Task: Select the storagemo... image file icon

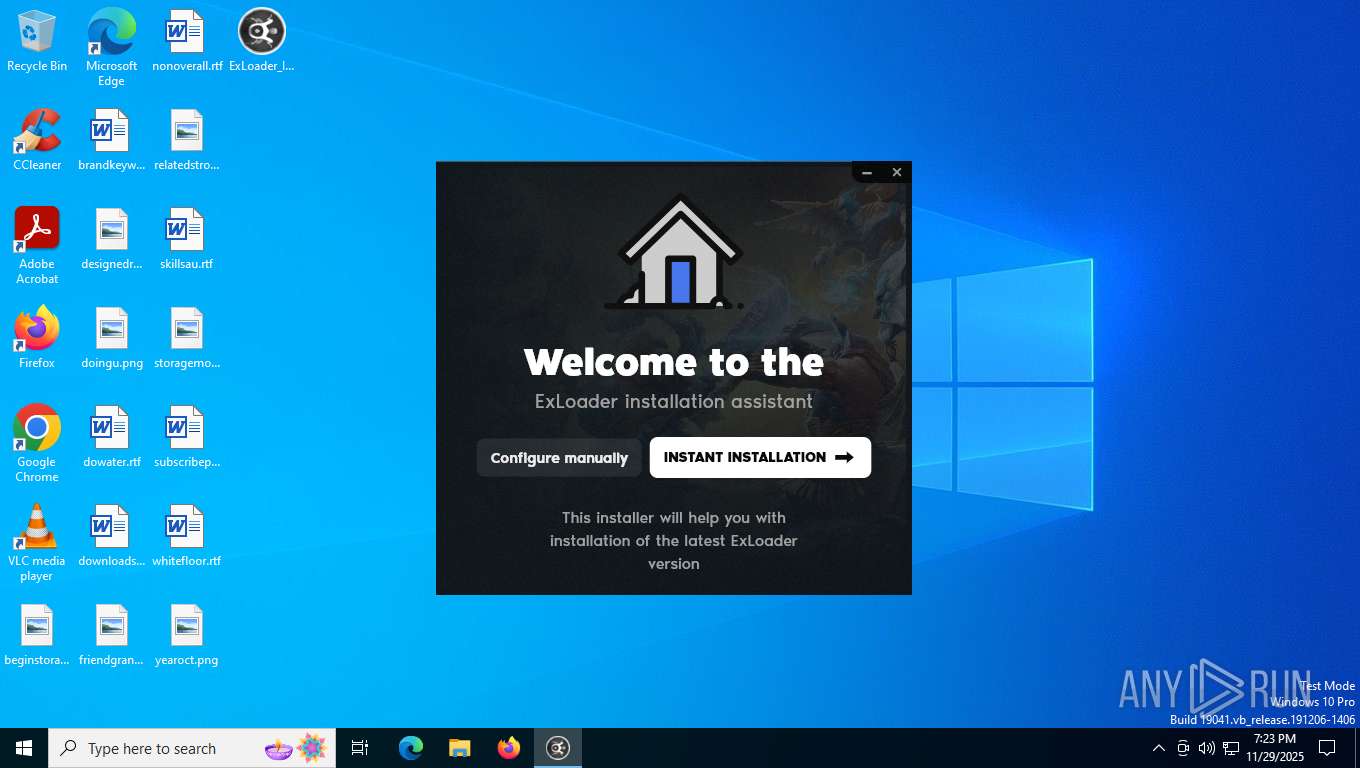Action: point(187,338)
